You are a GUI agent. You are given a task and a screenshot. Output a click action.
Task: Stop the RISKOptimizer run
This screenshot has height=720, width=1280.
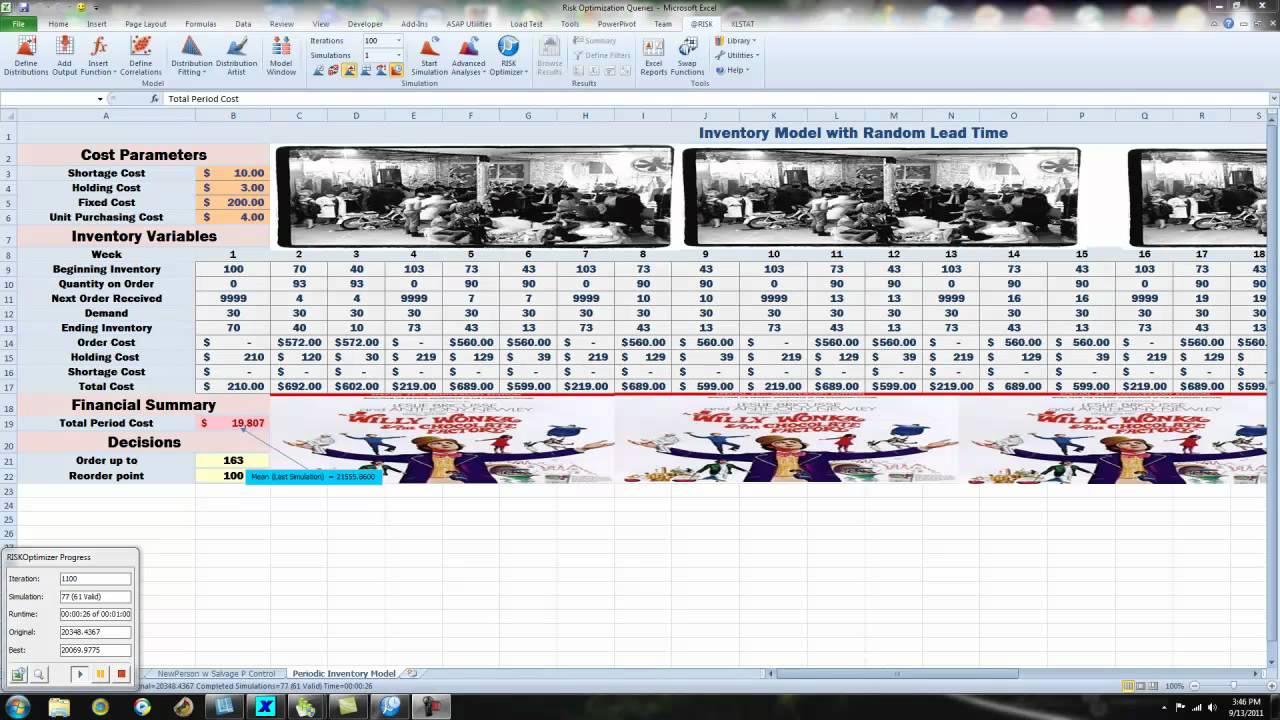pyautogui.click(x=122, y=675)
